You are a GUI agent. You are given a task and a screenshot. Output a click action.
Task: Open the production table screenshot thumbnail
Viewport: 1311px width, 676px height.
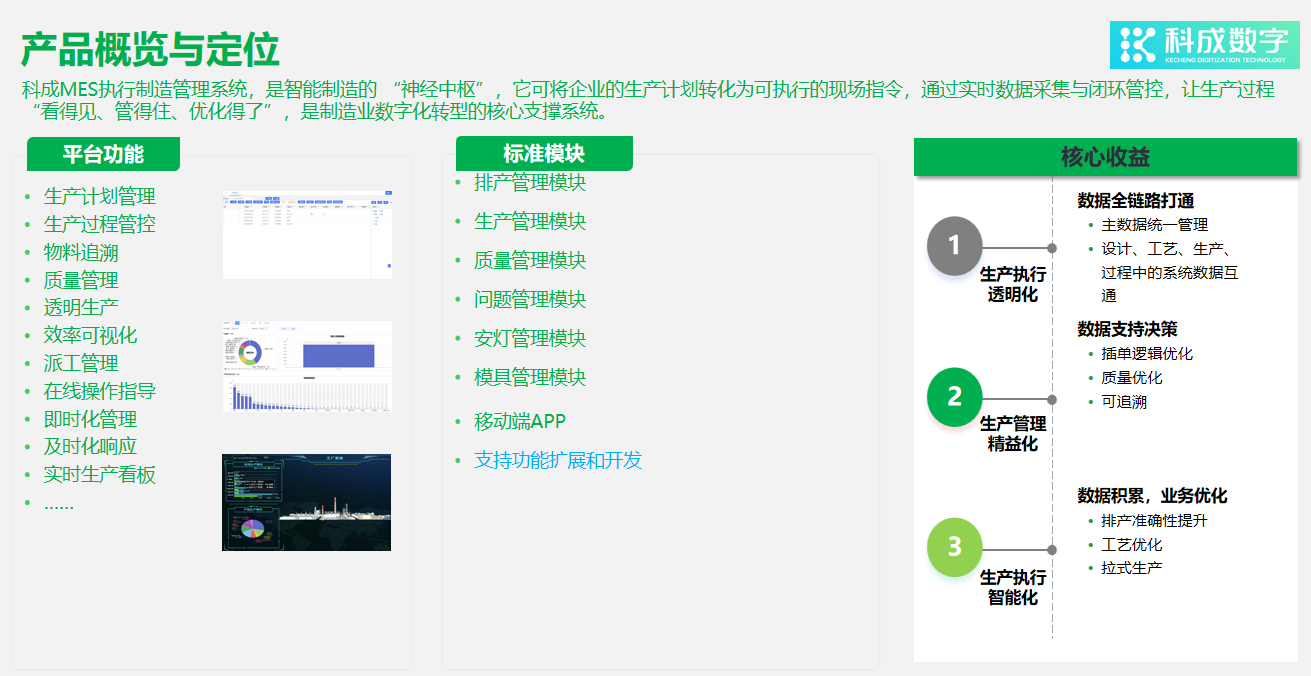(x=306, y=233)
